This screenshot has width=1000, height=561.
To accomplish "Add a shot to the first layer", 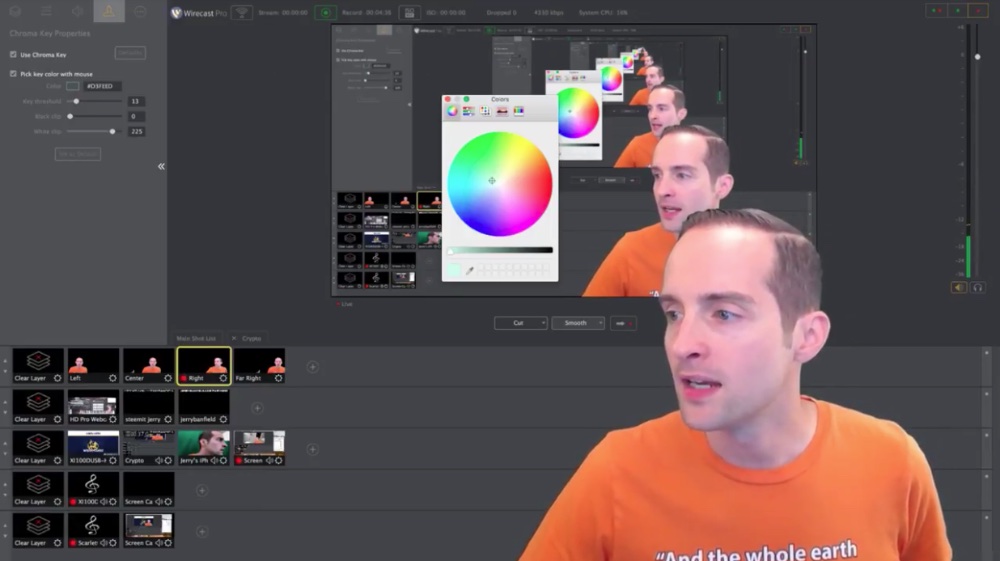I will point(312,367).
